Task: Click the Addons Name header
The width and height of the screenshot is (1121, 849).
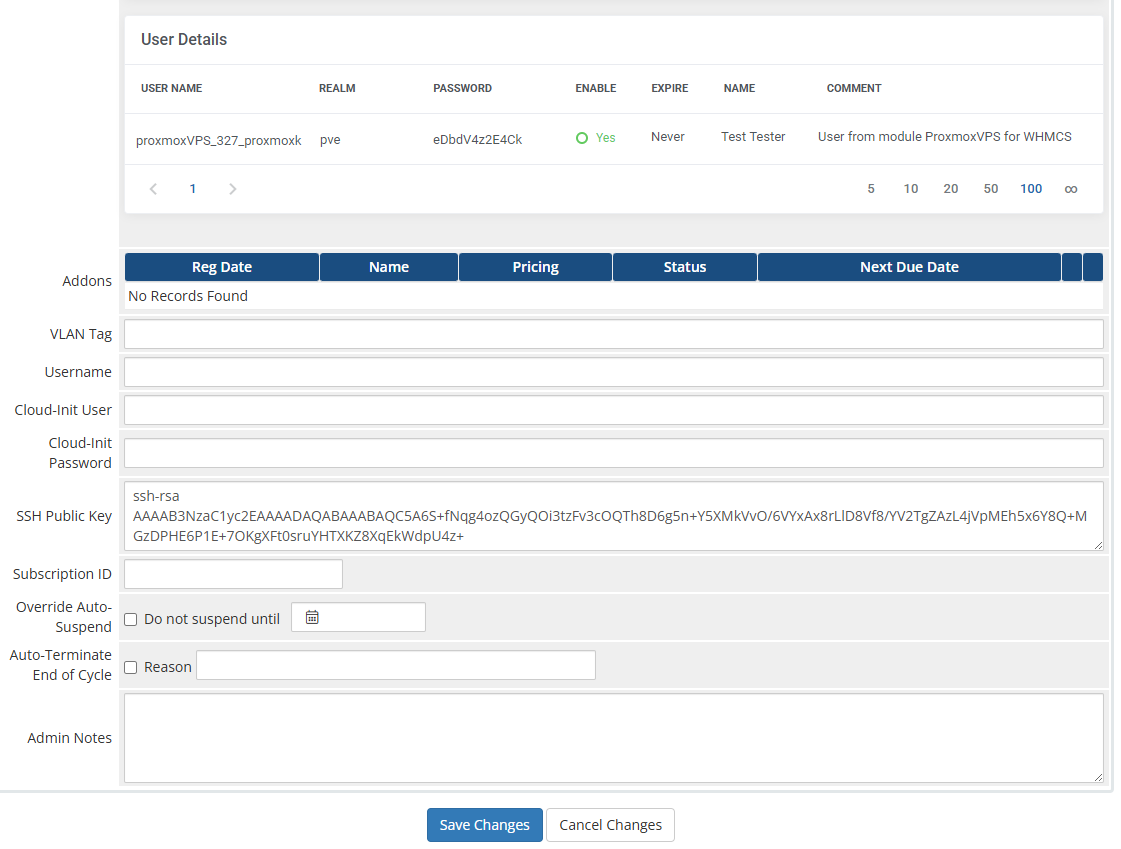Action: 389,267
